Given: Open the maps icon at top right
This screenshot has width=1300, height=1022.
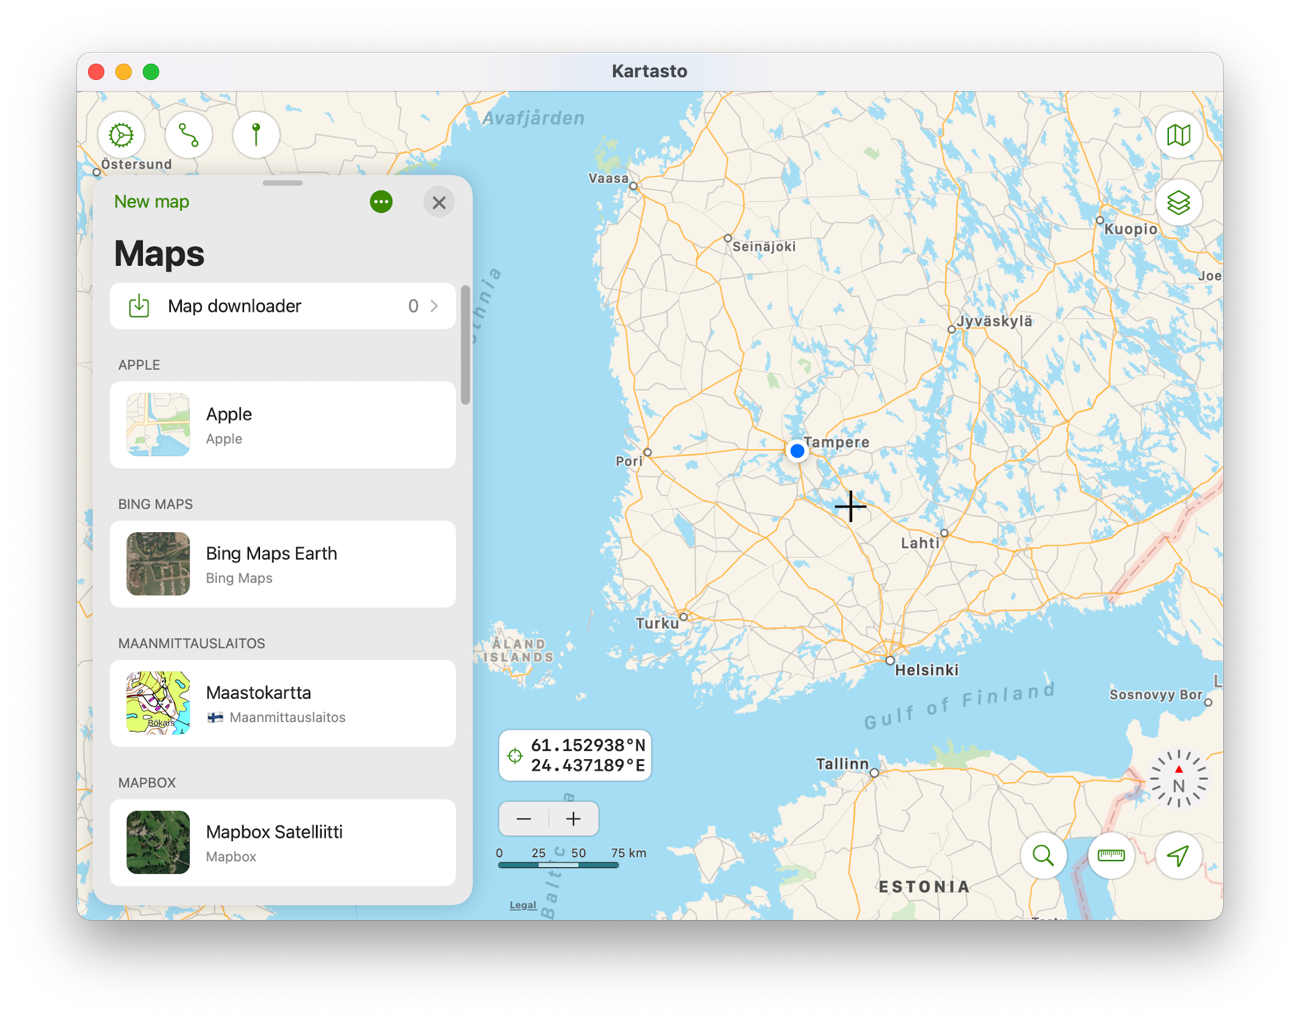Looking at the screenshot, I should pos(1179,135).
